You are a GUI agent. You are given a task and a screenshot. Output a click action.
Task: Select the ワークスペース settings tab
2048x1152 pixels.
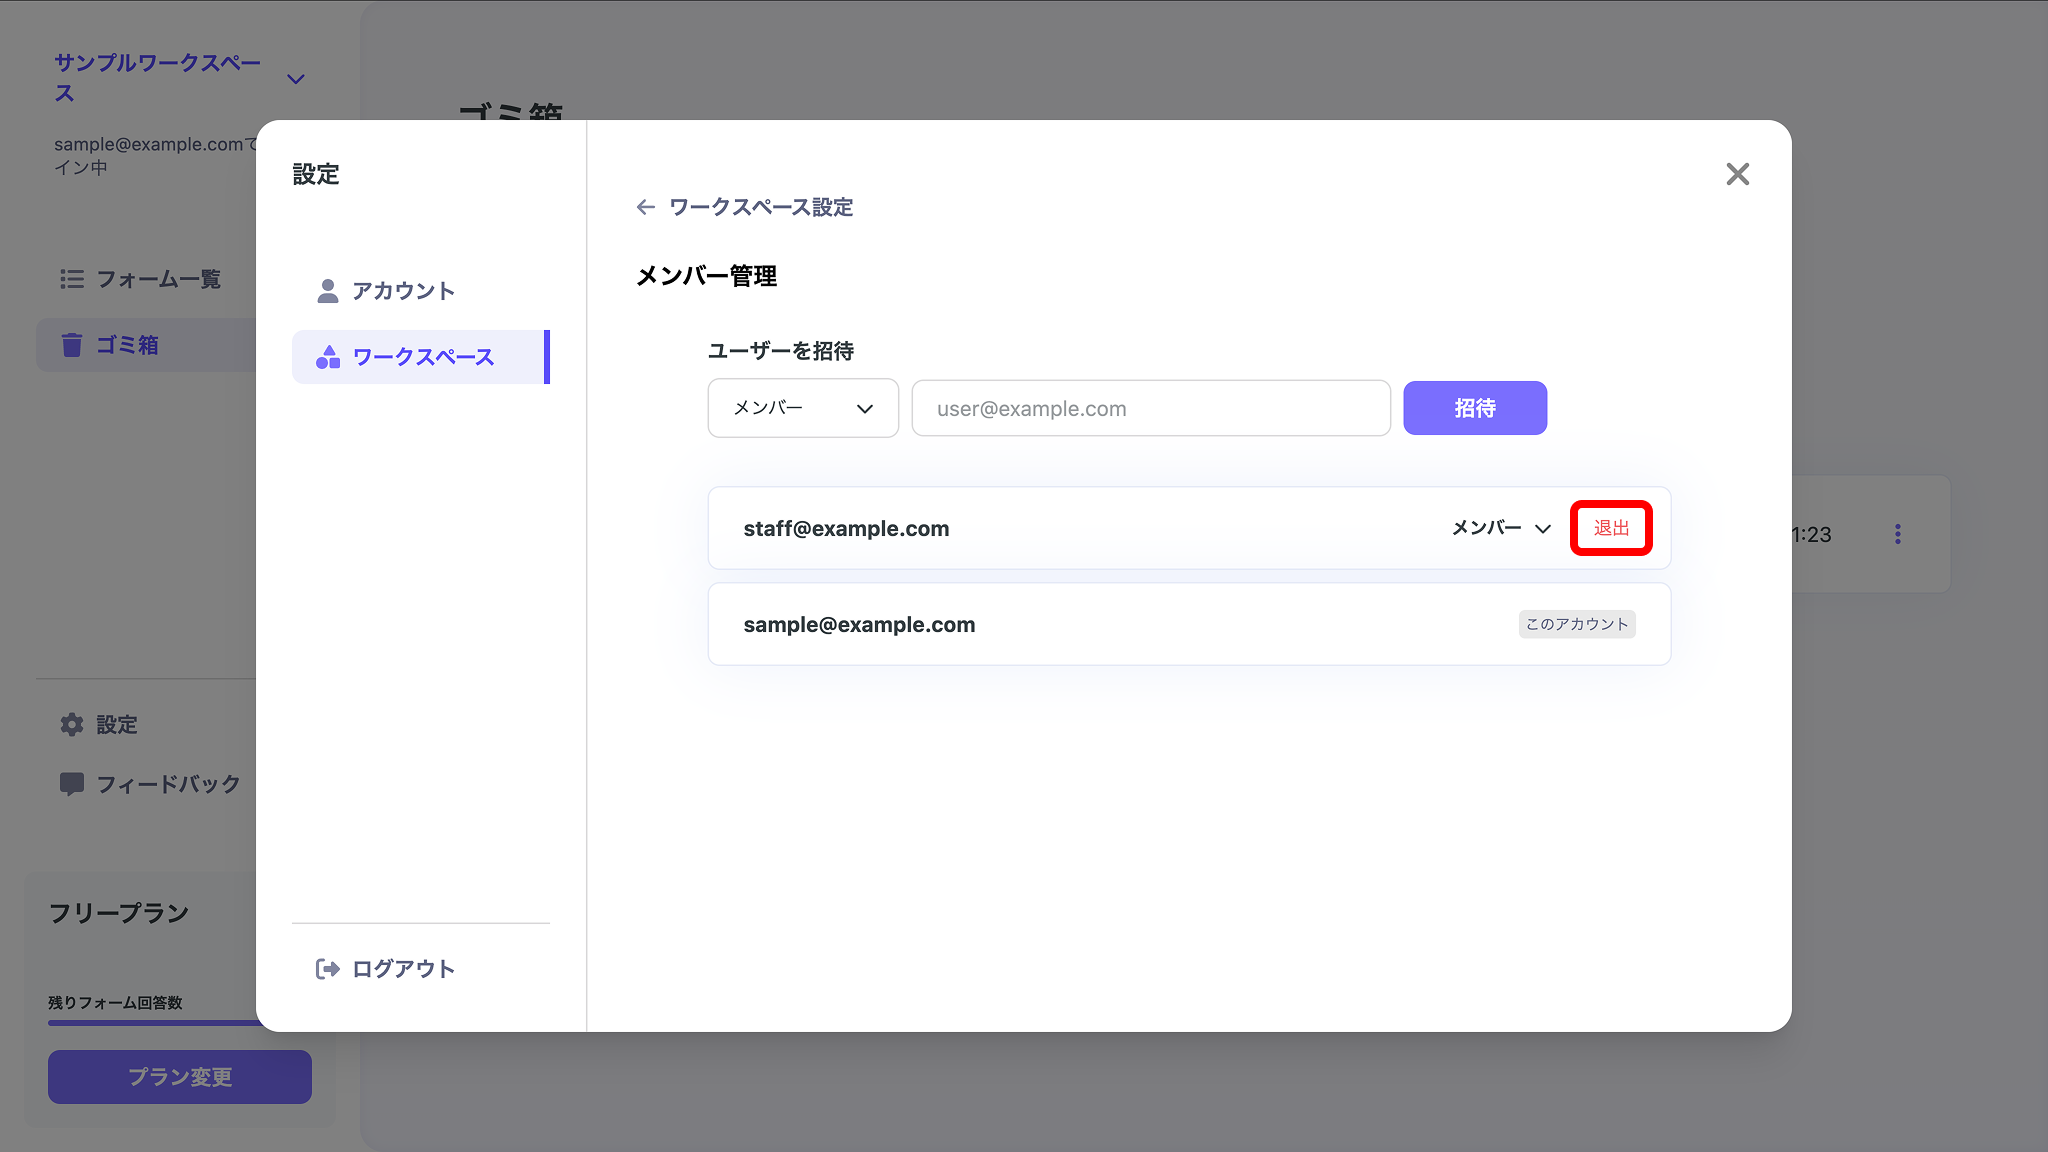click(421, 357)
